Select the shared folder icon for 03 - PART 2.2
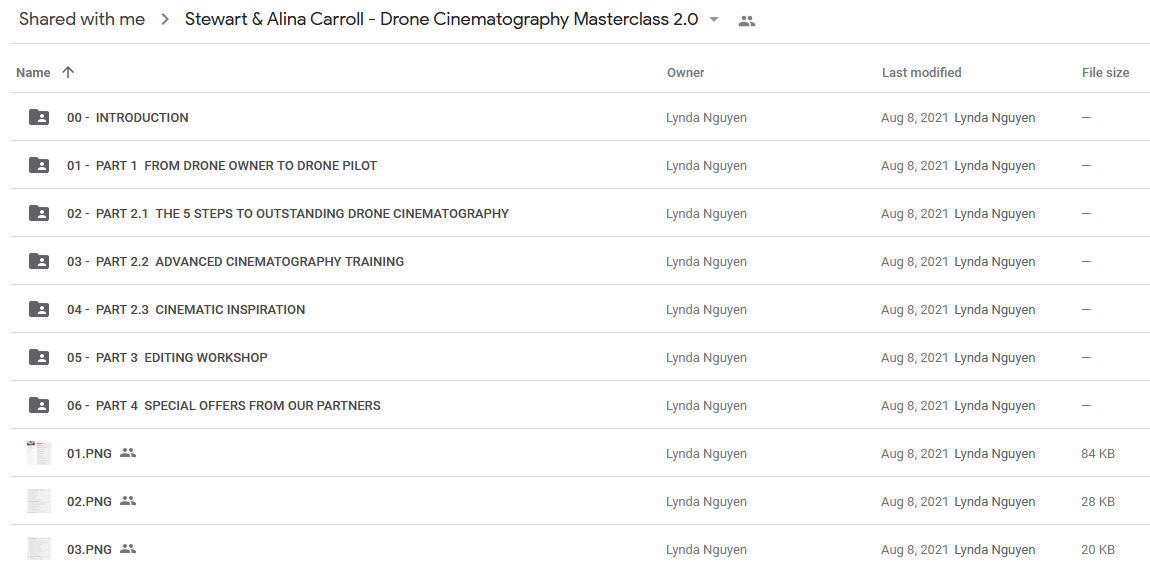The image size is (1150, 570). pos(39,261)
